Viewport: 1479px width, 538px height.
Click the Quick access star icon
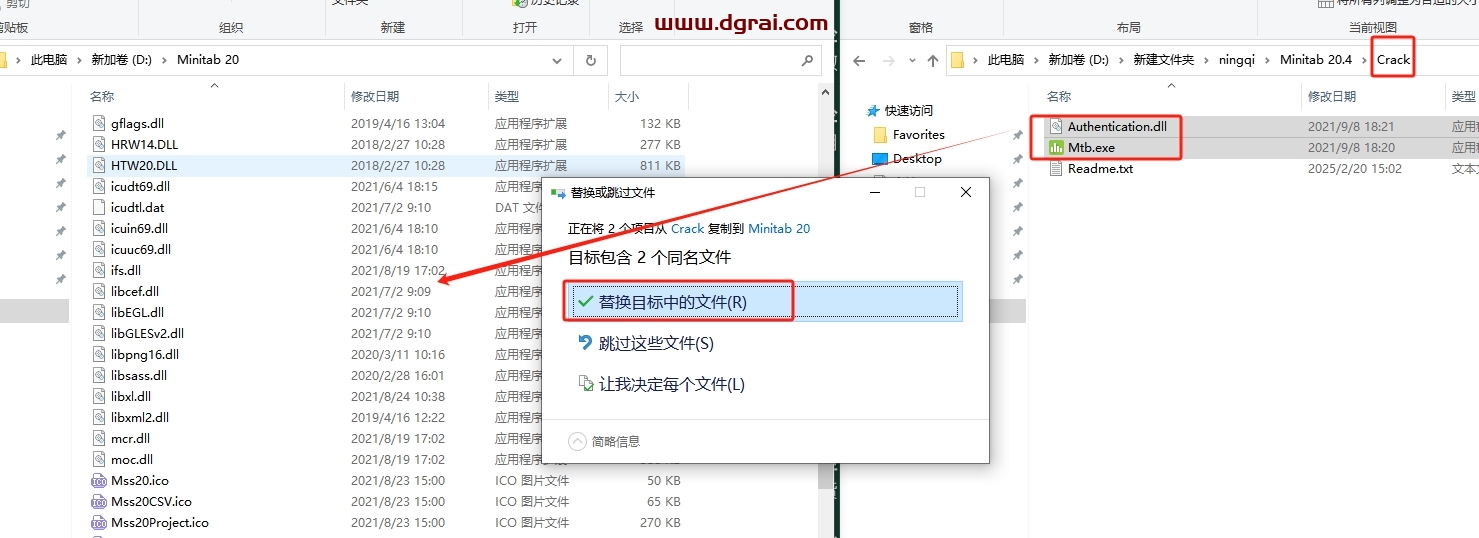pyautogui.click(x=873, y=110)
